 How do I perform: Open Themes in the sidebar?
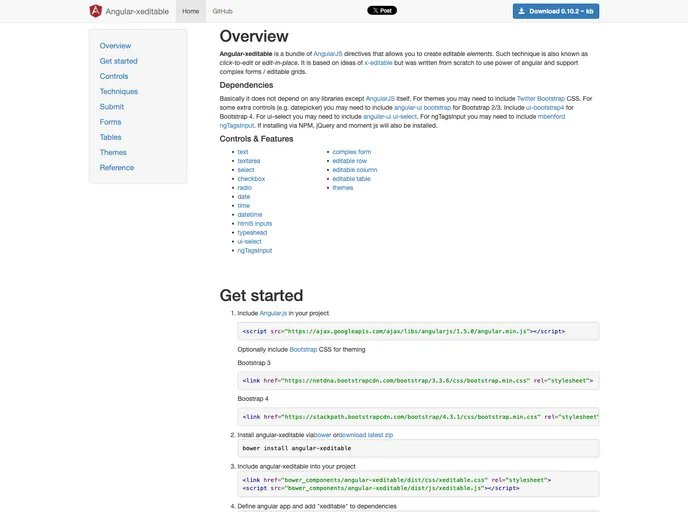113,152
